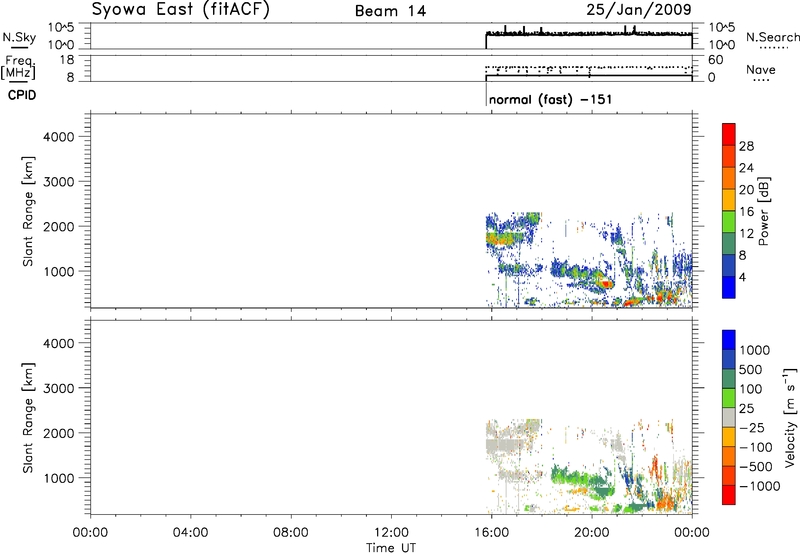Click the "Slant Range [km]" label of velocity panel
The image size is (800, 554).
28,418
